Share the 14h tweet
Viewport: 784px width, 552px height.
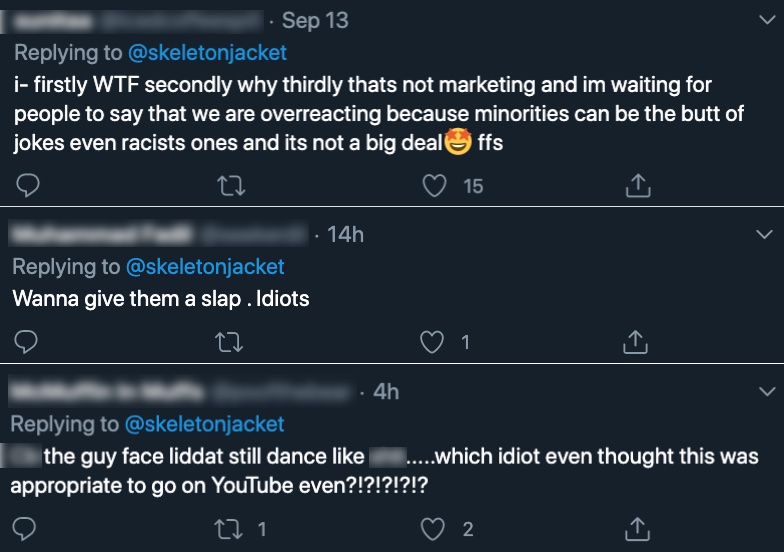(x=636, y=342)
